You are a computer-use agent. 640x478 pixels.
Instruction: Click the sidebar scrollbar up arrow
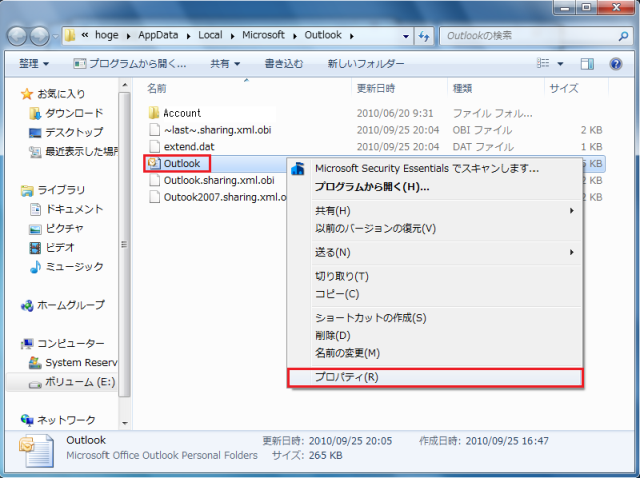click(125, 85)
